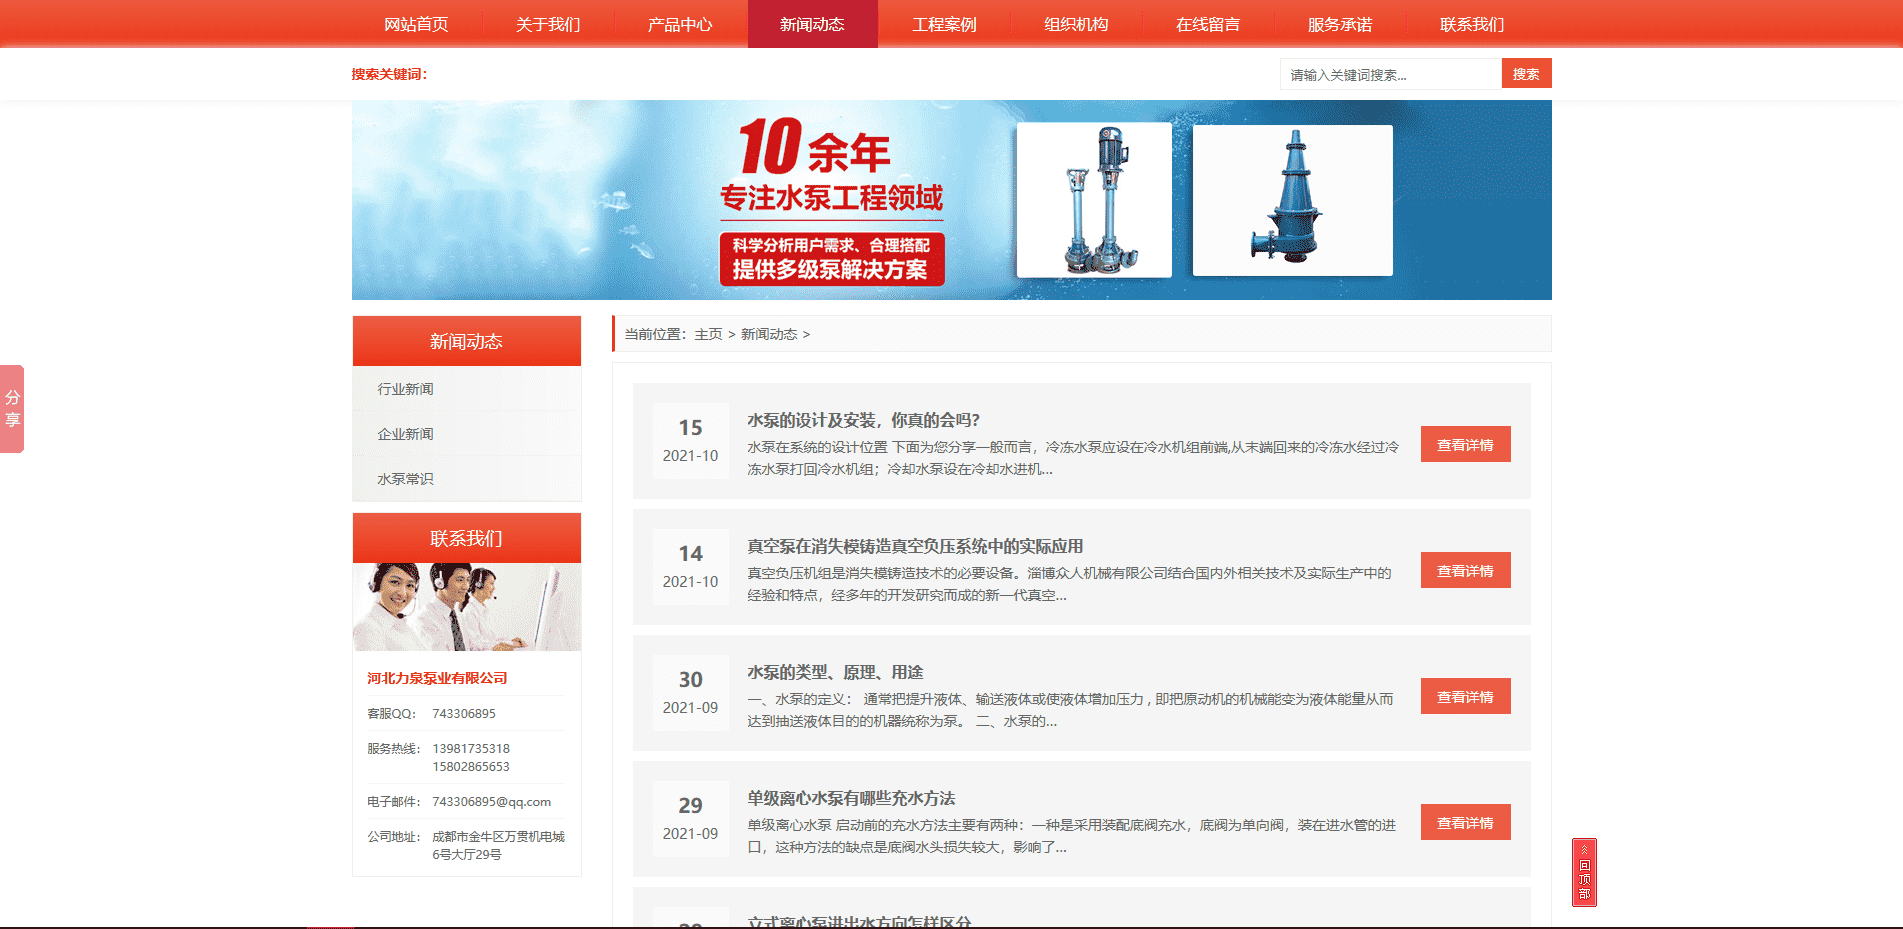Image resolution: width=1903 pixels, height=929 pixels.
Task: Click the 主页 breadcrumb link
Action: [708, 334]
